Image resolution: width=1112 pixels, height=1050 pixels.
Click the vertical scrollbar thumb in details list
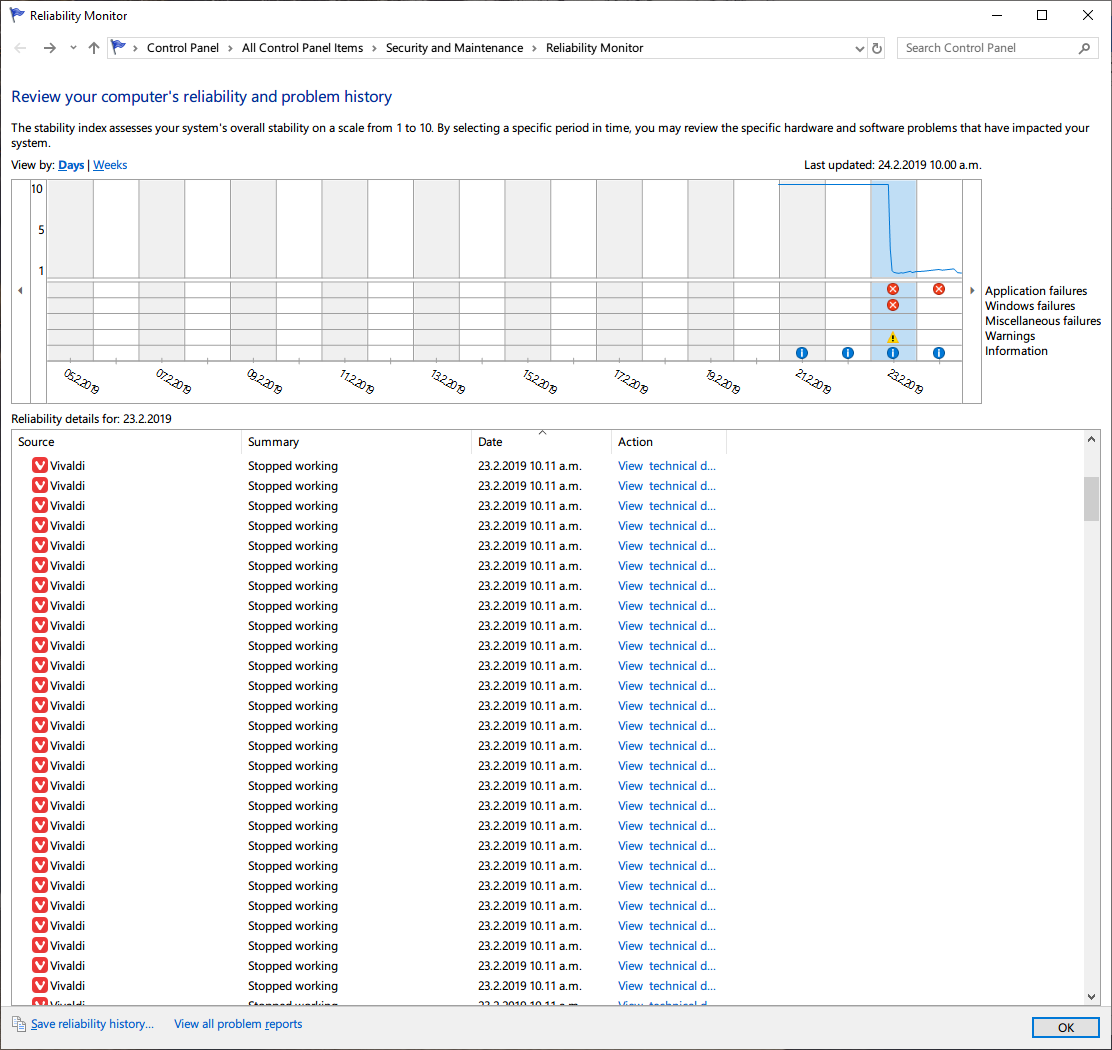[x=1091, y=498]
